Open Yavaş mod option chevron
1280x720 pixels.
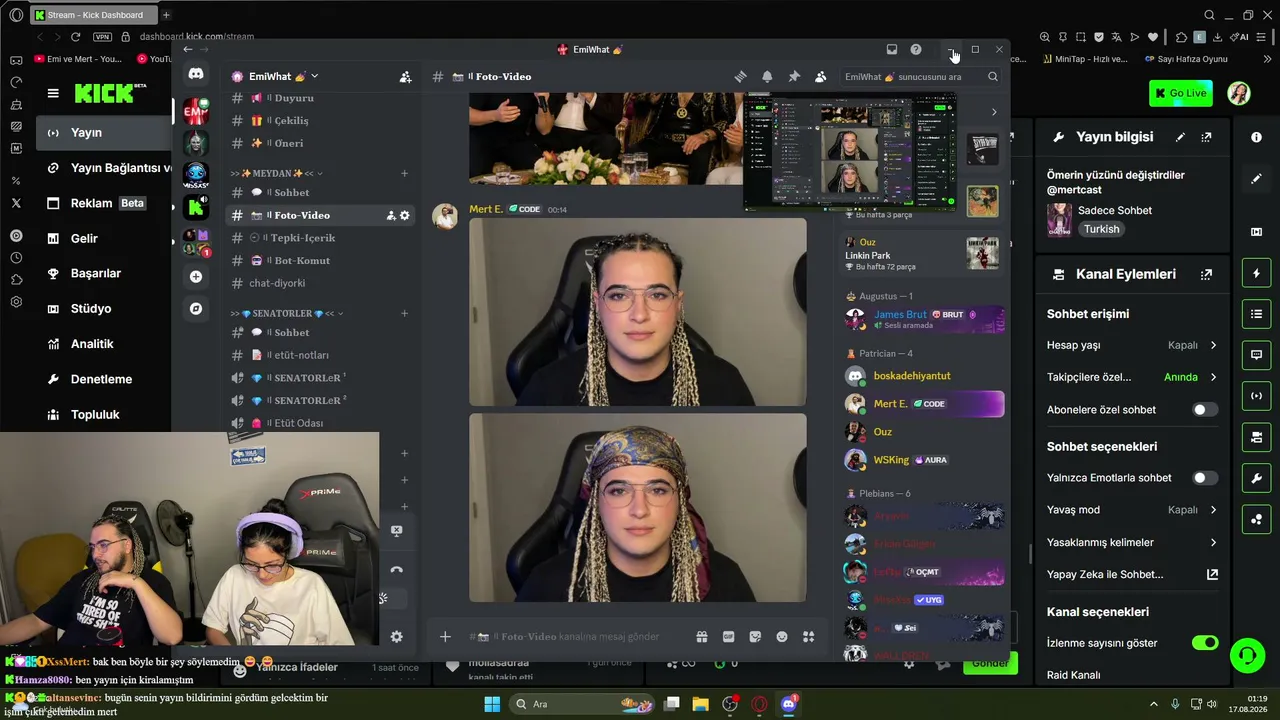coord(1213,510)
